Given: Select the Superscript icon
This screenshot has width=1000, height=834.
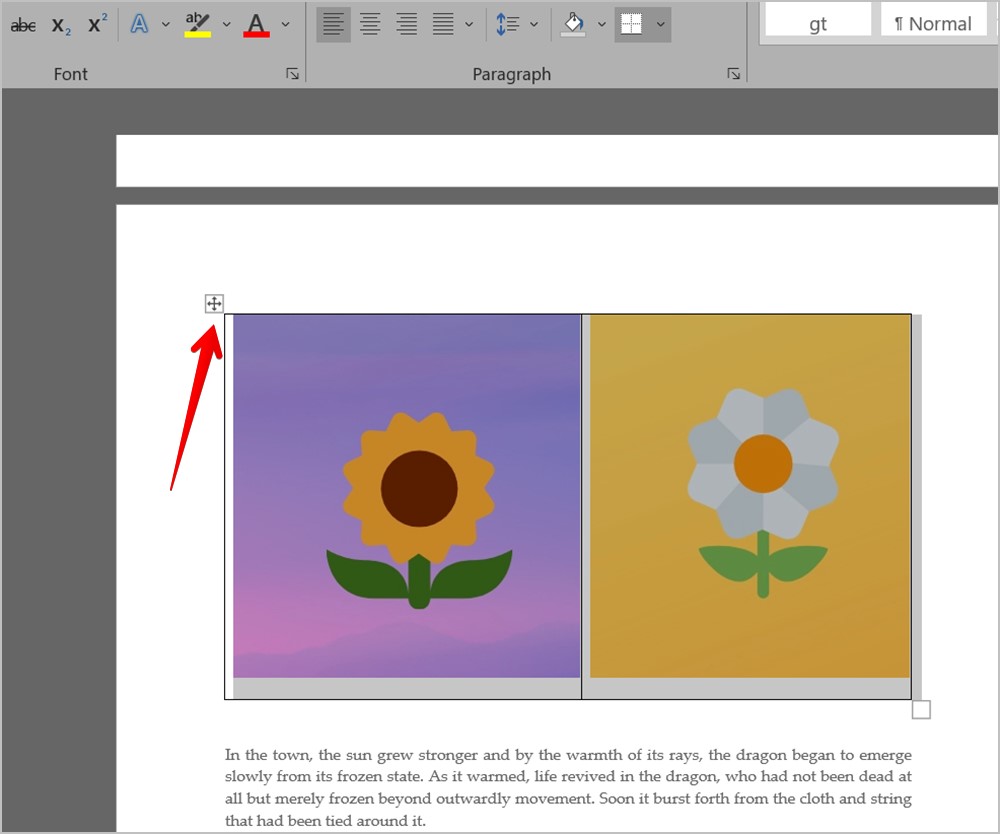Looking at the screenshot, I should coord(96,24).
